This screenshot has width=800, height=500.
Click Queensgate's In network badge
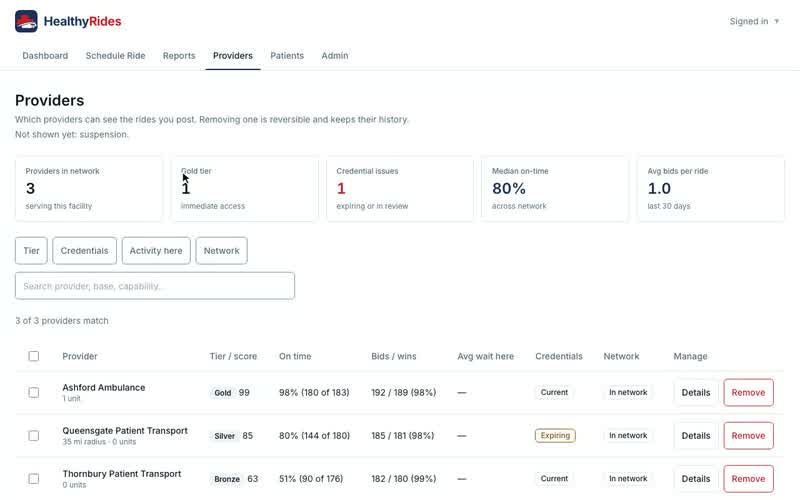point(628,436)
